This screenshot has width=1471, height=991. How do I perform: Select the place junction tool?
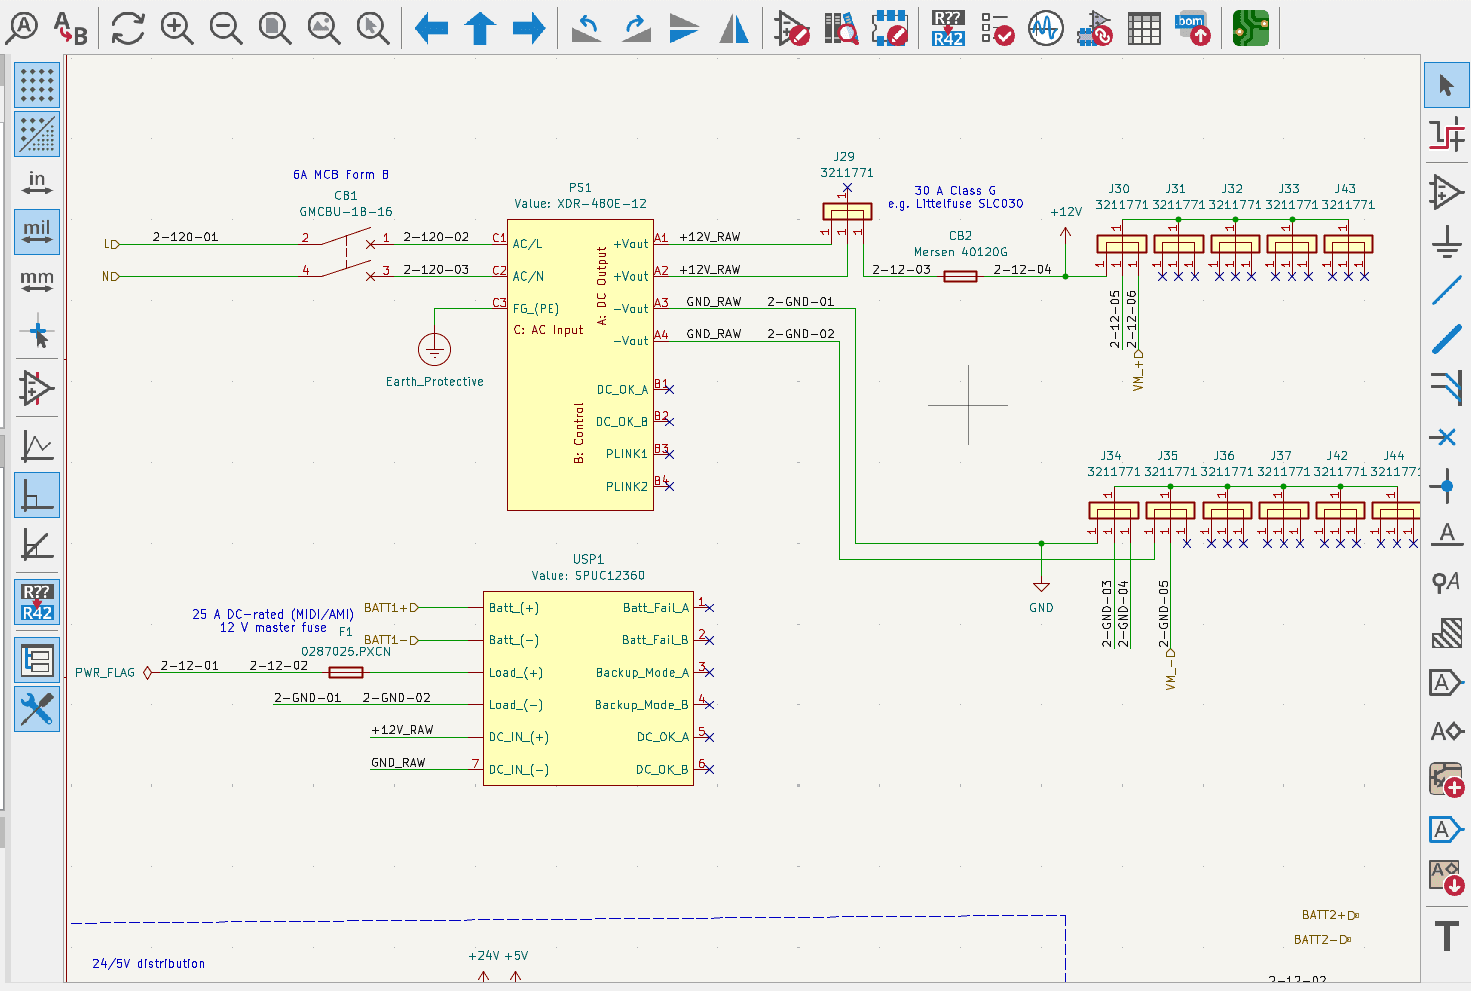coord(1446,486)
